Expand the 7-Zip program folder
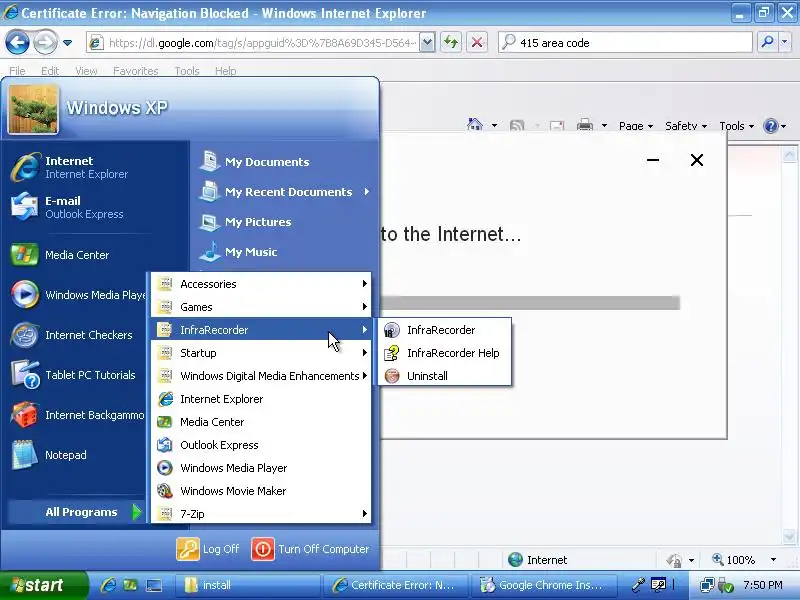Image resolution: width=800 pixels, height=600 pixels. [x=261, y=514]
